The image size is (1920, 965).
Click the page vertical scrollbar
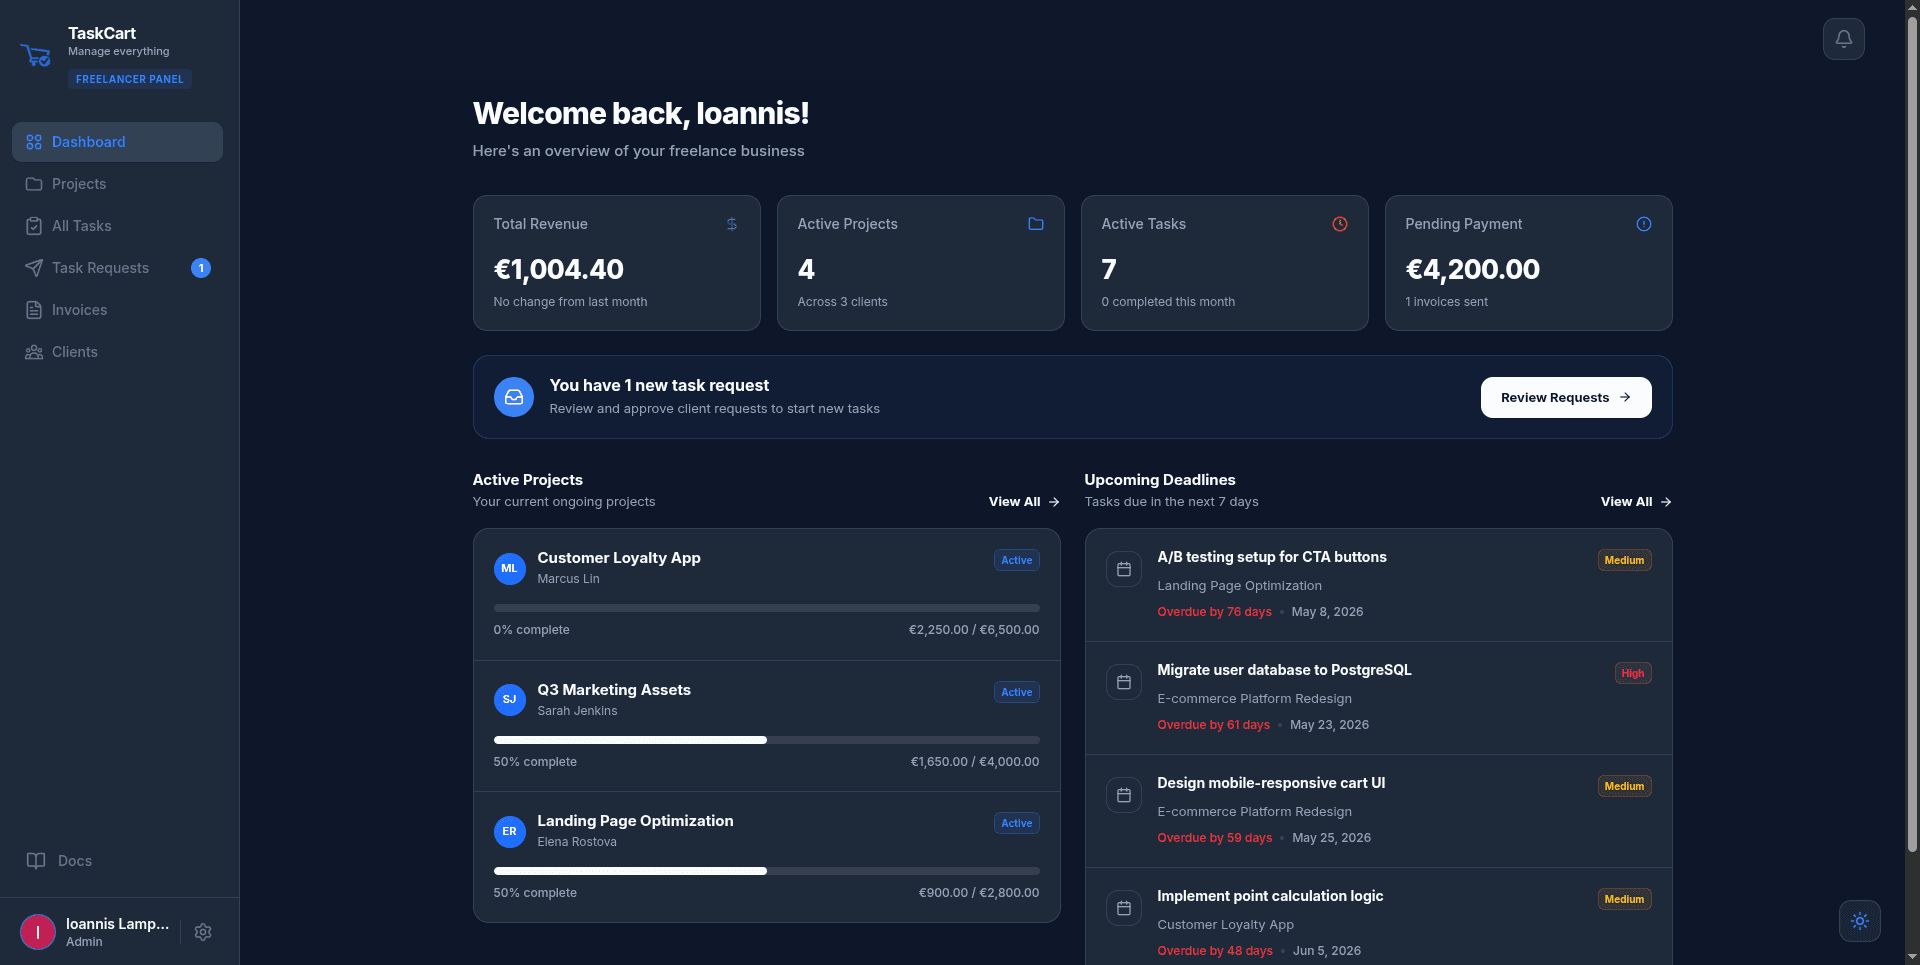1912,435
